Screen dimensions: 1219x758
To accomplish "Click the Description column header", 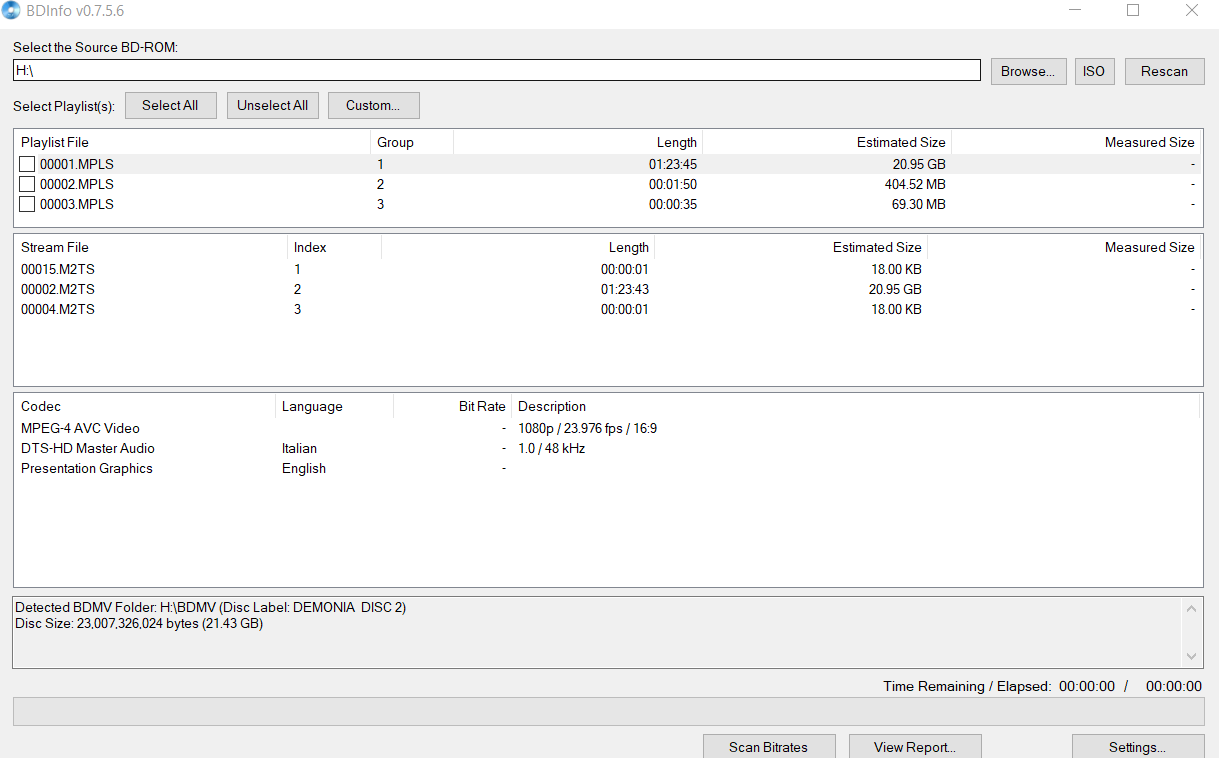I will coord(855,406).
